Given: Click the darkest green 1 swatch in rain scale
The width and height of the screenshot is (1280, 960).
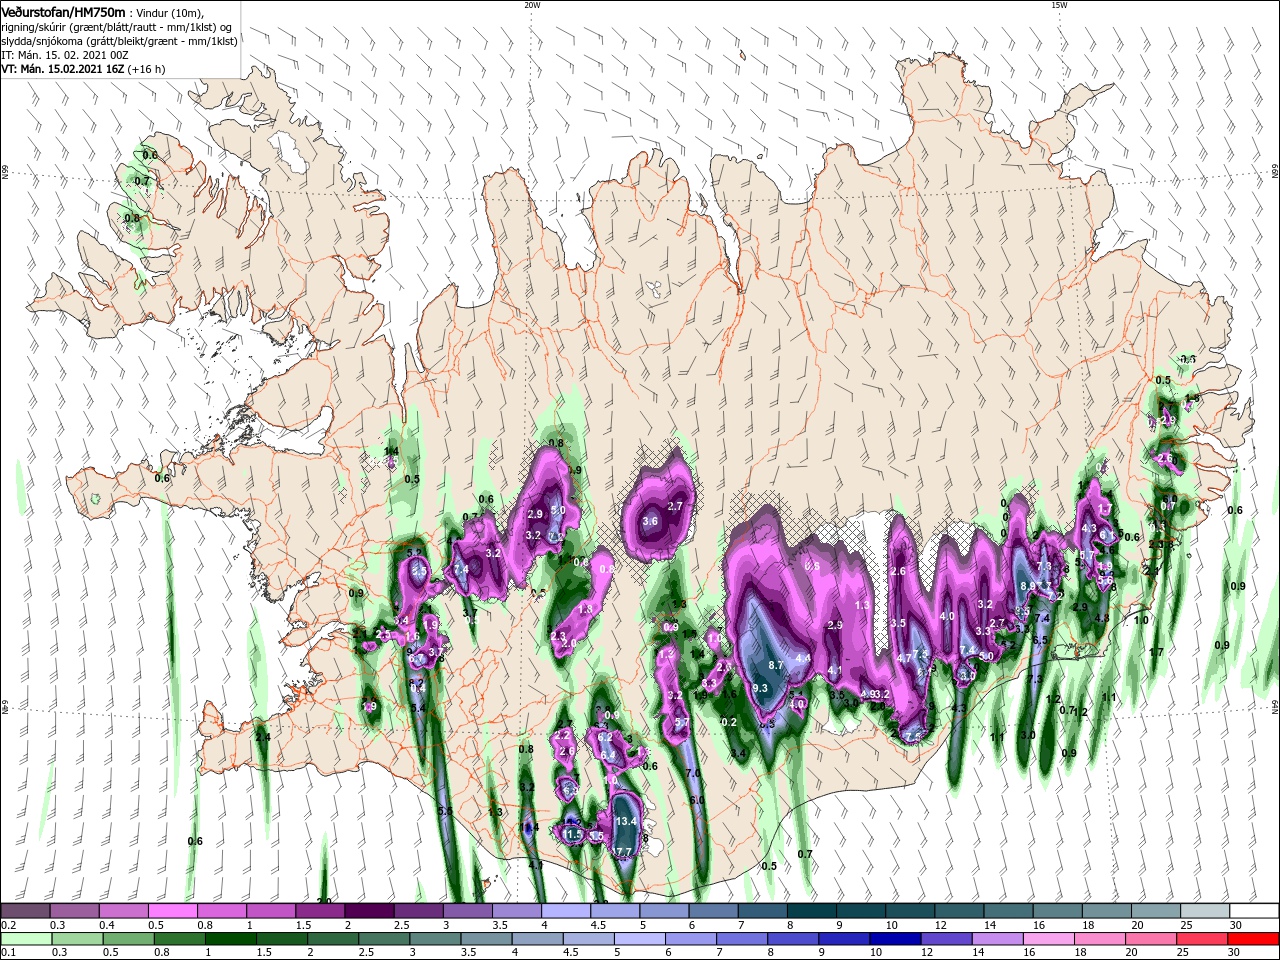Looking at the screenshot, I should click(230, 939).
